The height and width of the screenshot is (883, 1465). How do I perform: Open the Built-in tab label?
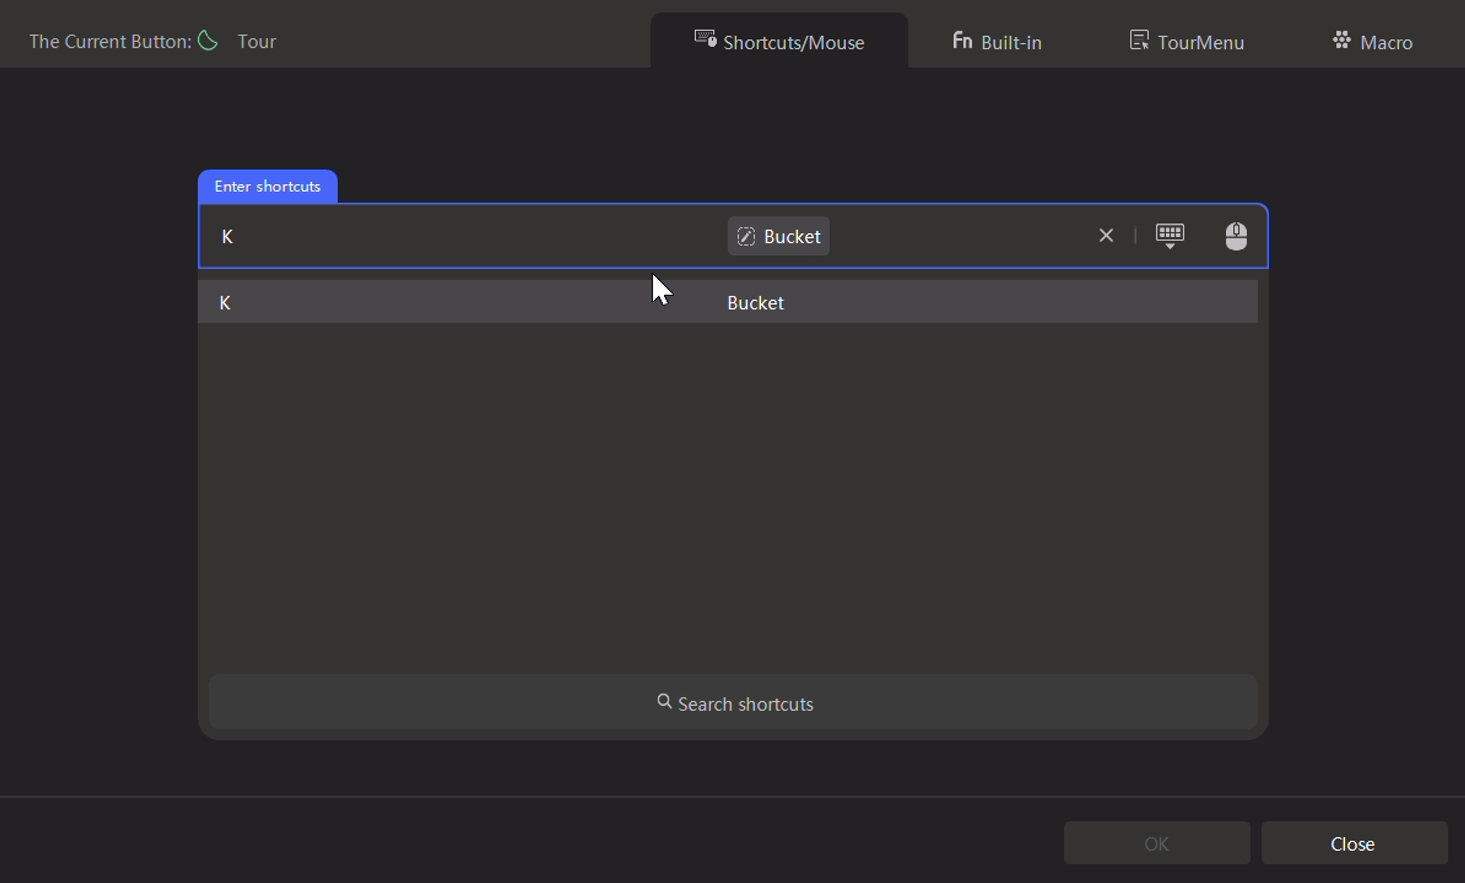point(1011,42)
